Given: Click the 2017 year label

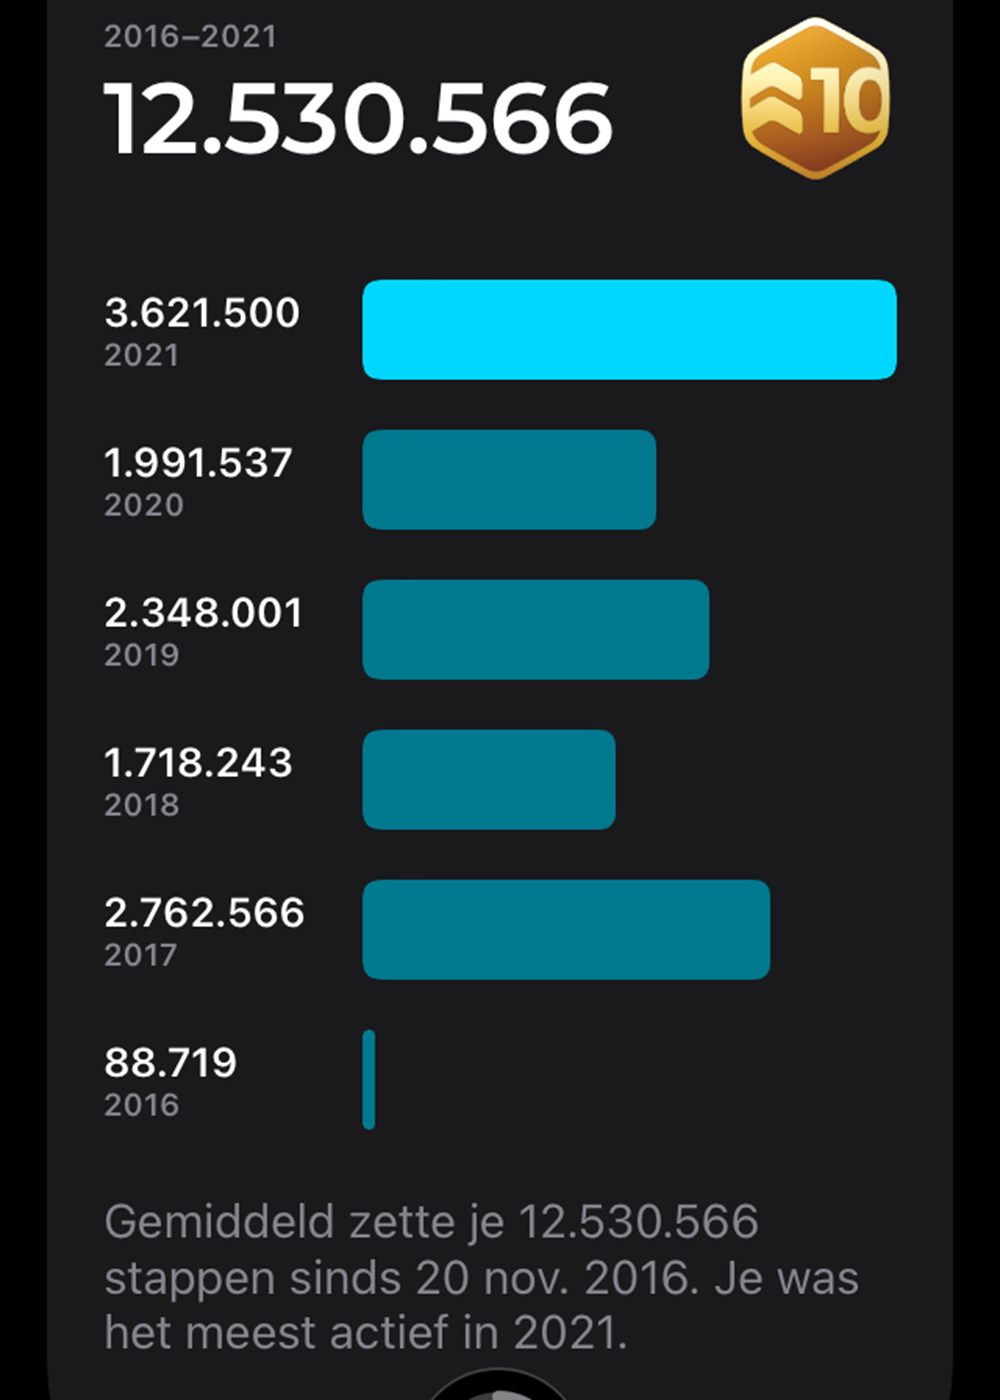Looking at the screenshot, I should 141,955.
